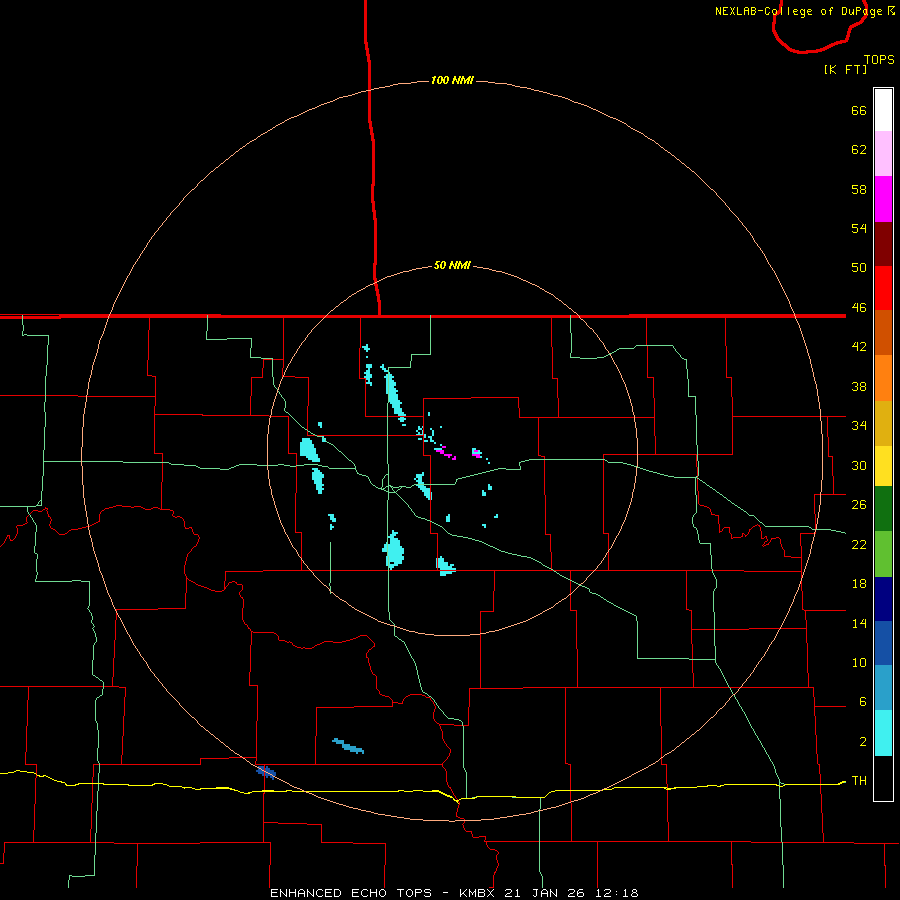Click the ENHANCED ECHO TOPS title text
The image size is (900, 900).
(351, 893)
